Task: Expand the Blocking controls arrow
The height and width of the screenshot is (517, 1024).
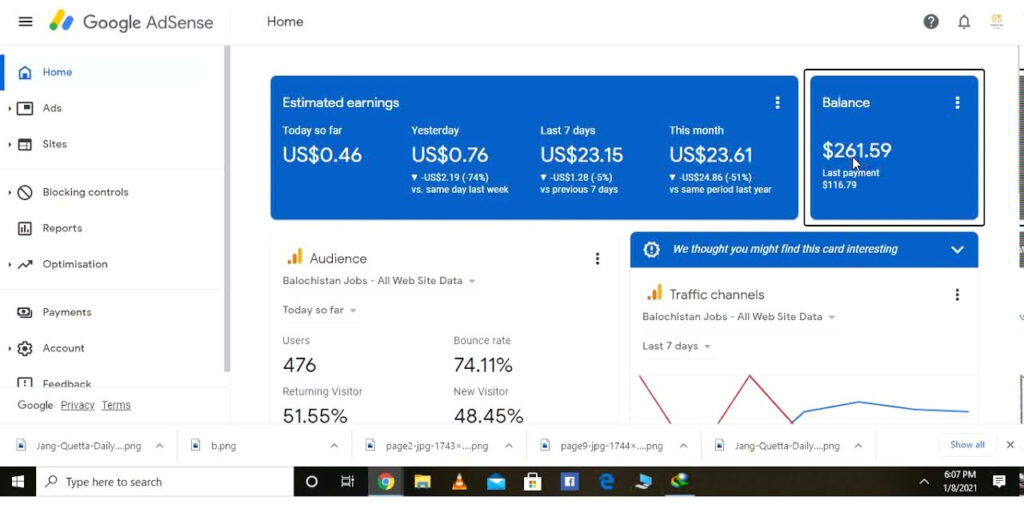Action: click(x=9, y=193)
